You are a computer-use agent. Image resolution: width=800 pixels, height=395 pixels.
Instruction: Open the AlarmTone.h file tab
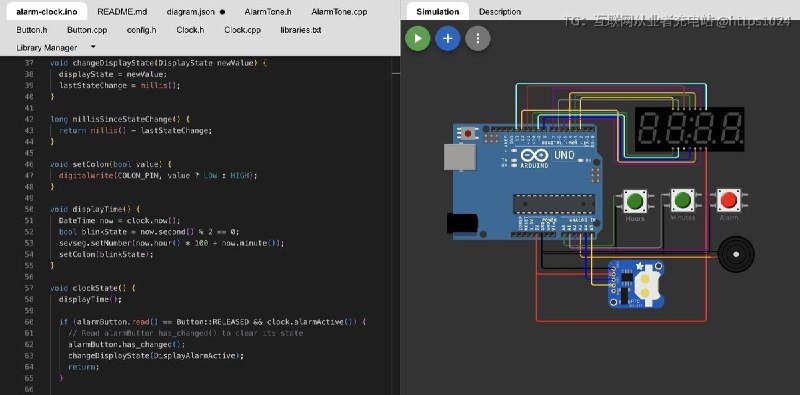click(x=268, y=11)
